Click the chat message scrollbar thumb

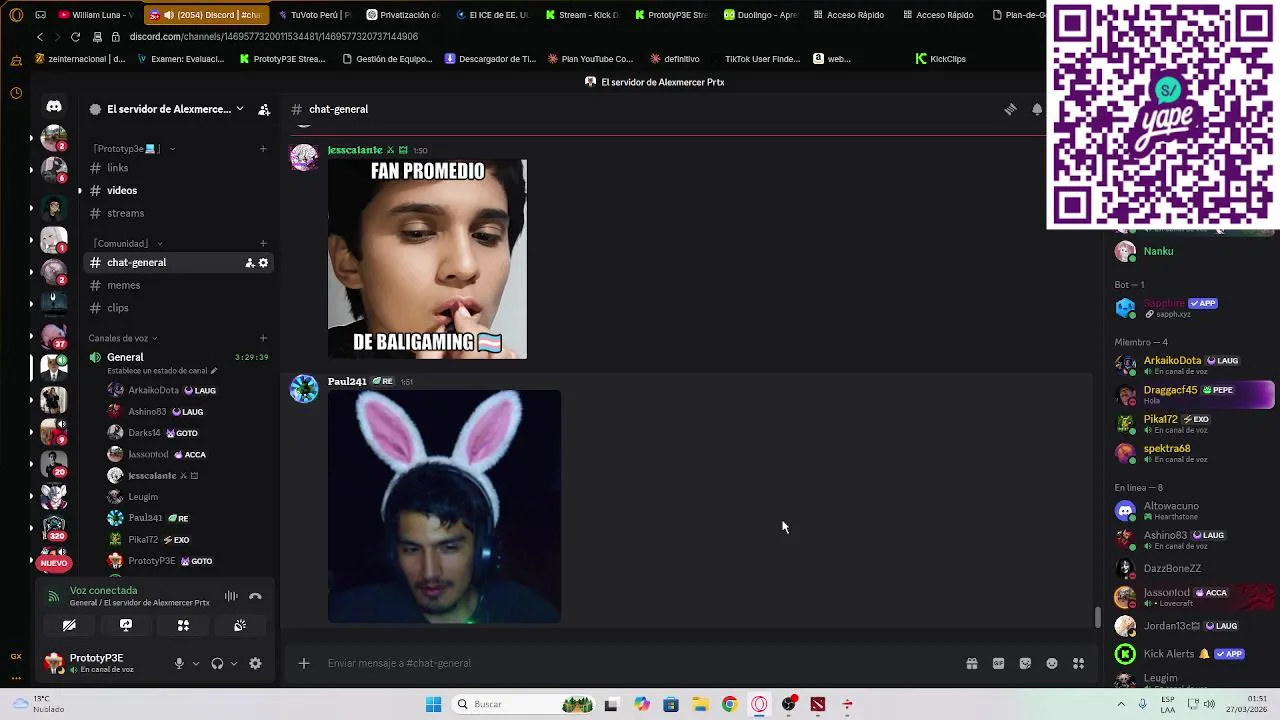1097,618
